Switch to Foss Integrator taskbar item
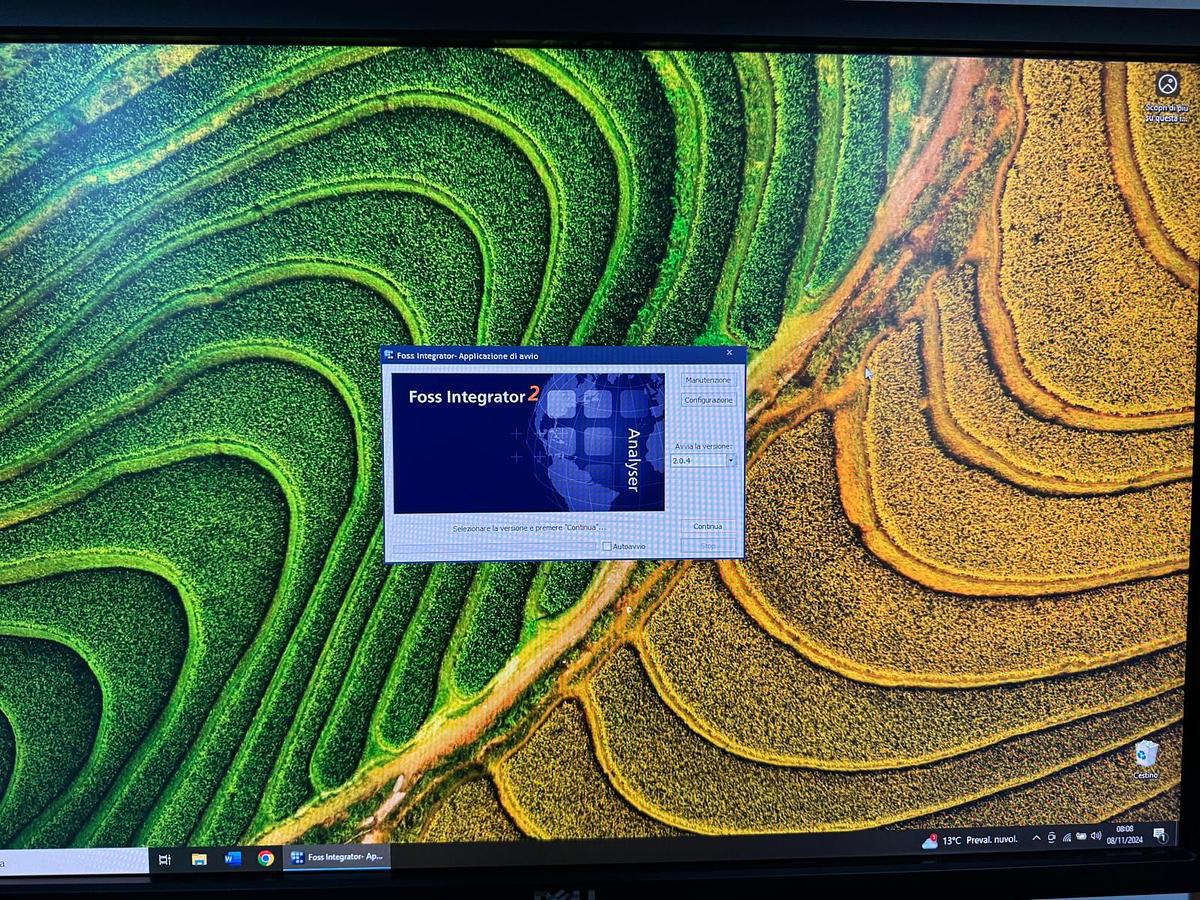This screenshot has height=900, width=1200. pyautogui.click(x=337, y=857)
